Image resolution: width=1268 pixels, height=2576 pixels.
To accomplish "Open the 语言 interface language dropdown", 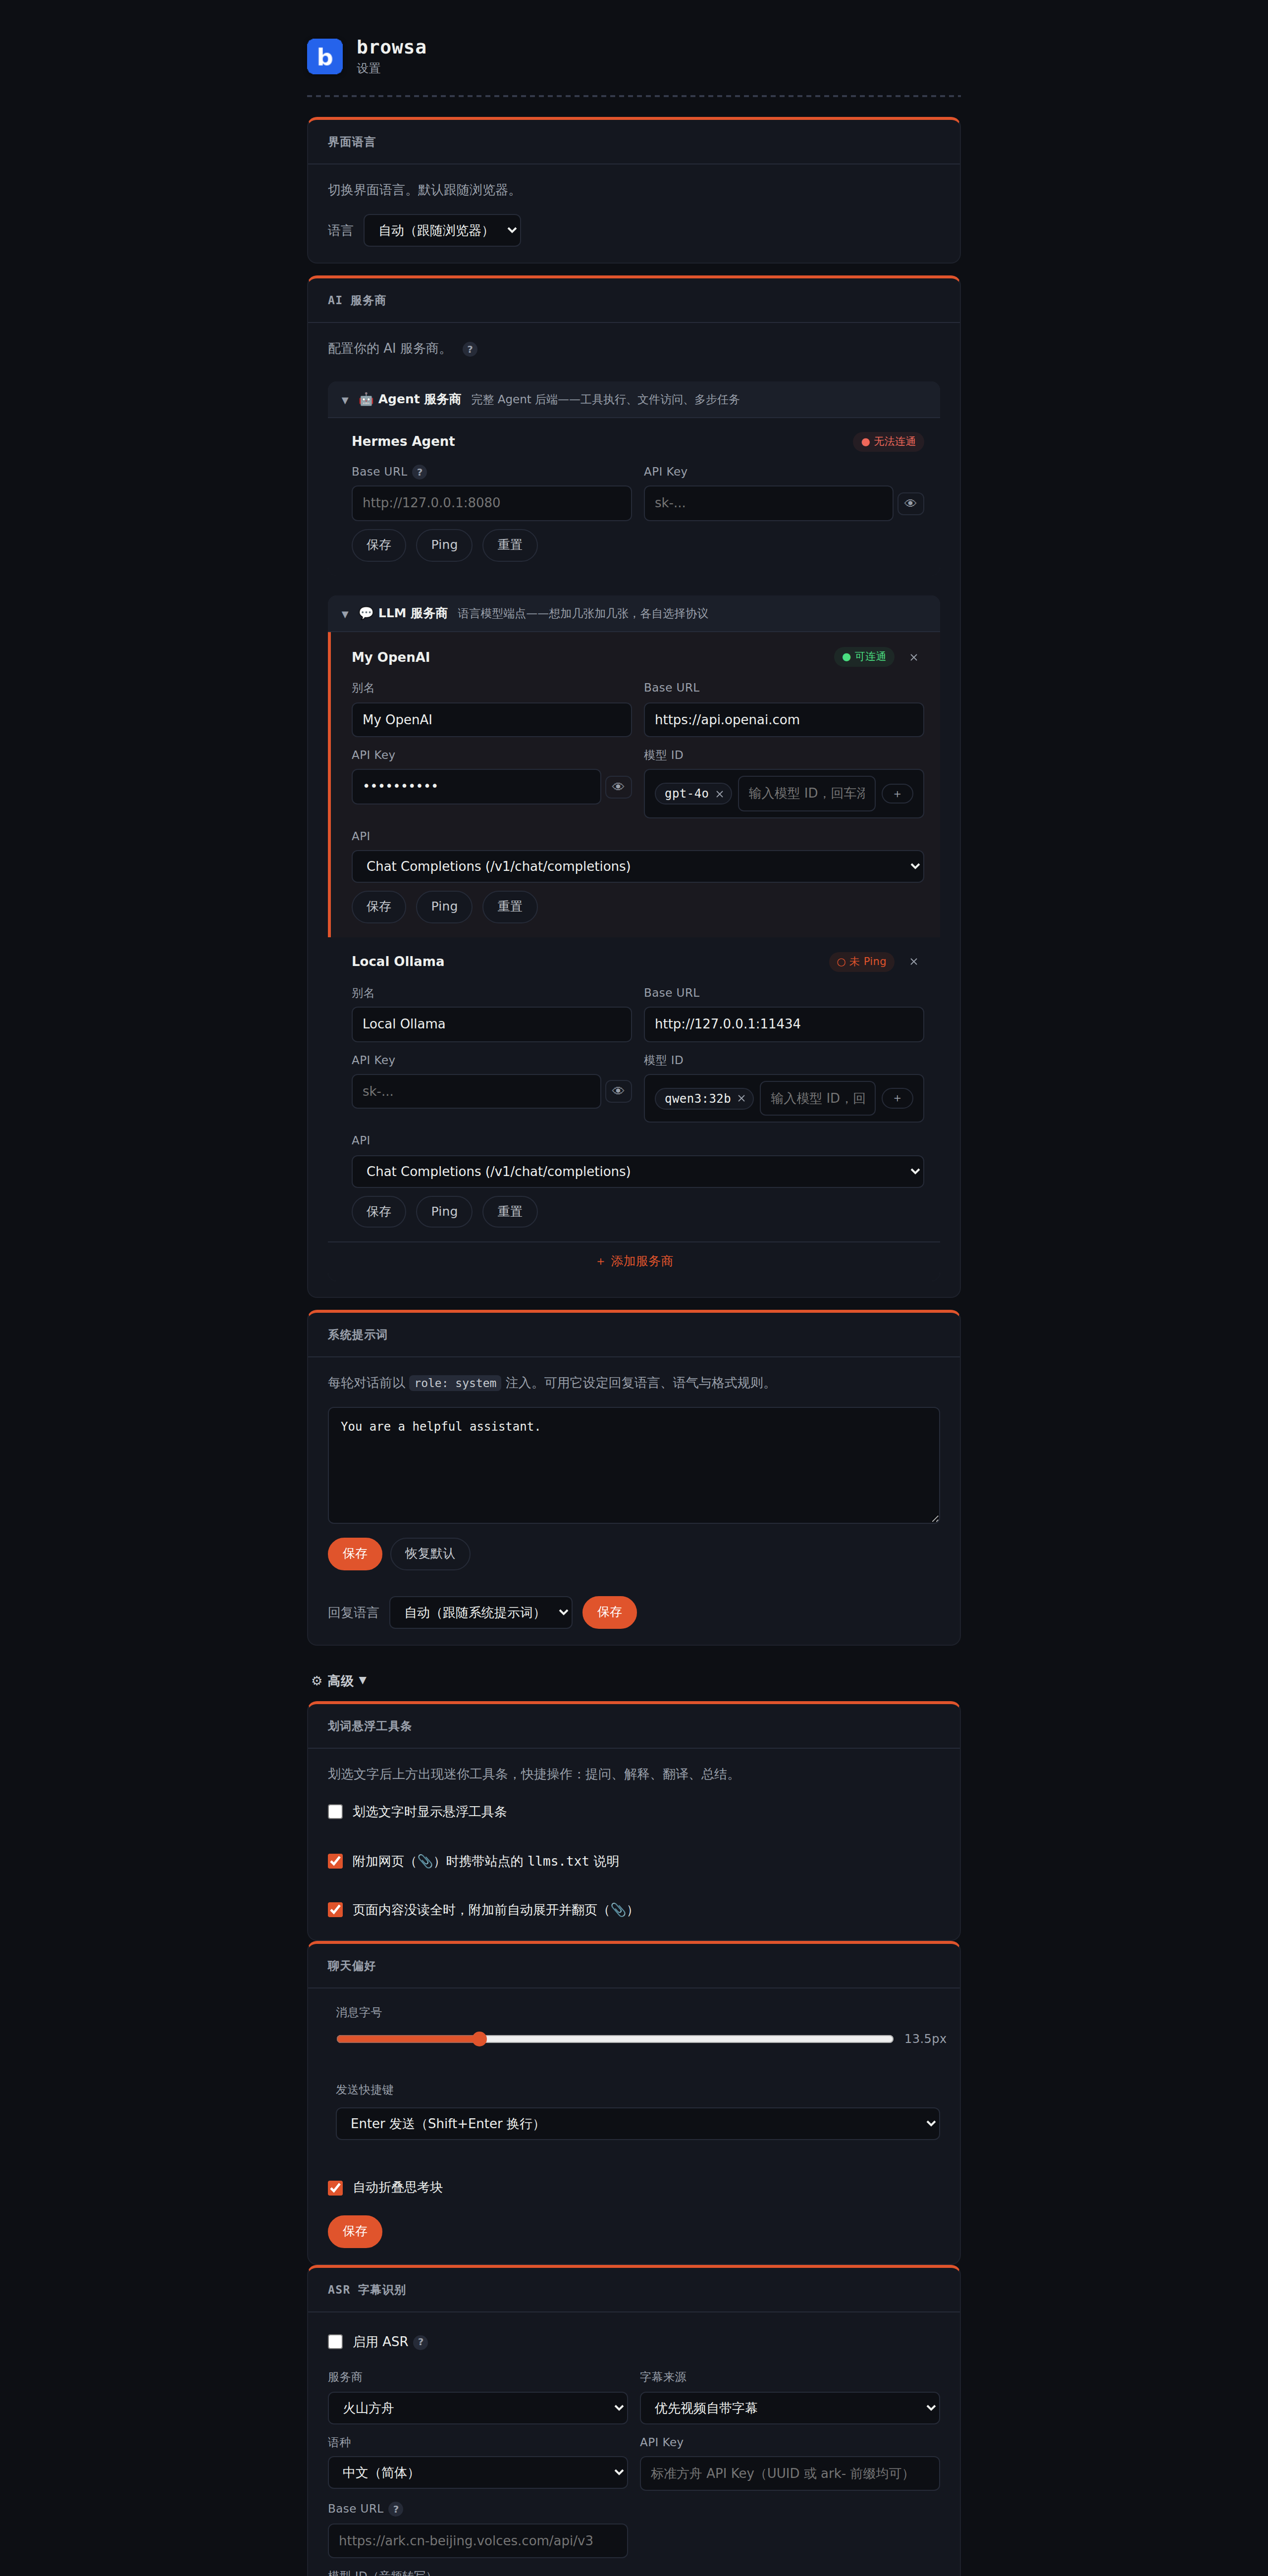I will click(x=442, y=230).
